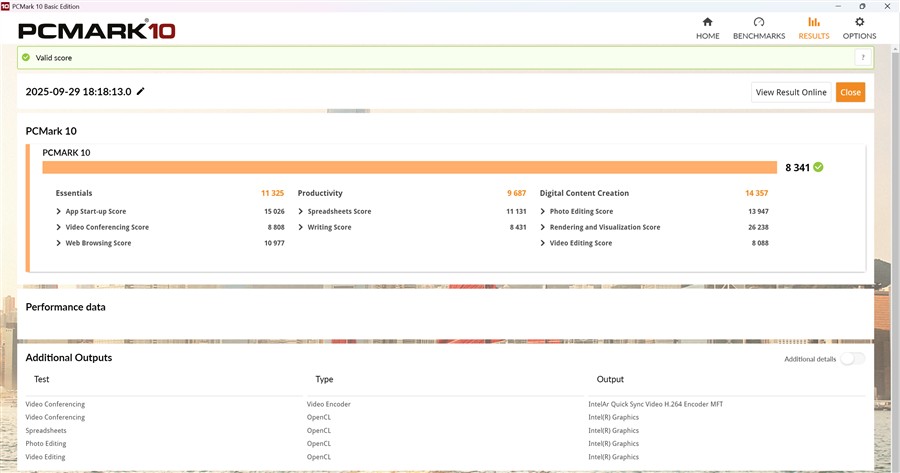This screenshot has height=473, width=900.
Task: Expand Spreadsheets Score breakdown
Action: [x=301, y=212]
